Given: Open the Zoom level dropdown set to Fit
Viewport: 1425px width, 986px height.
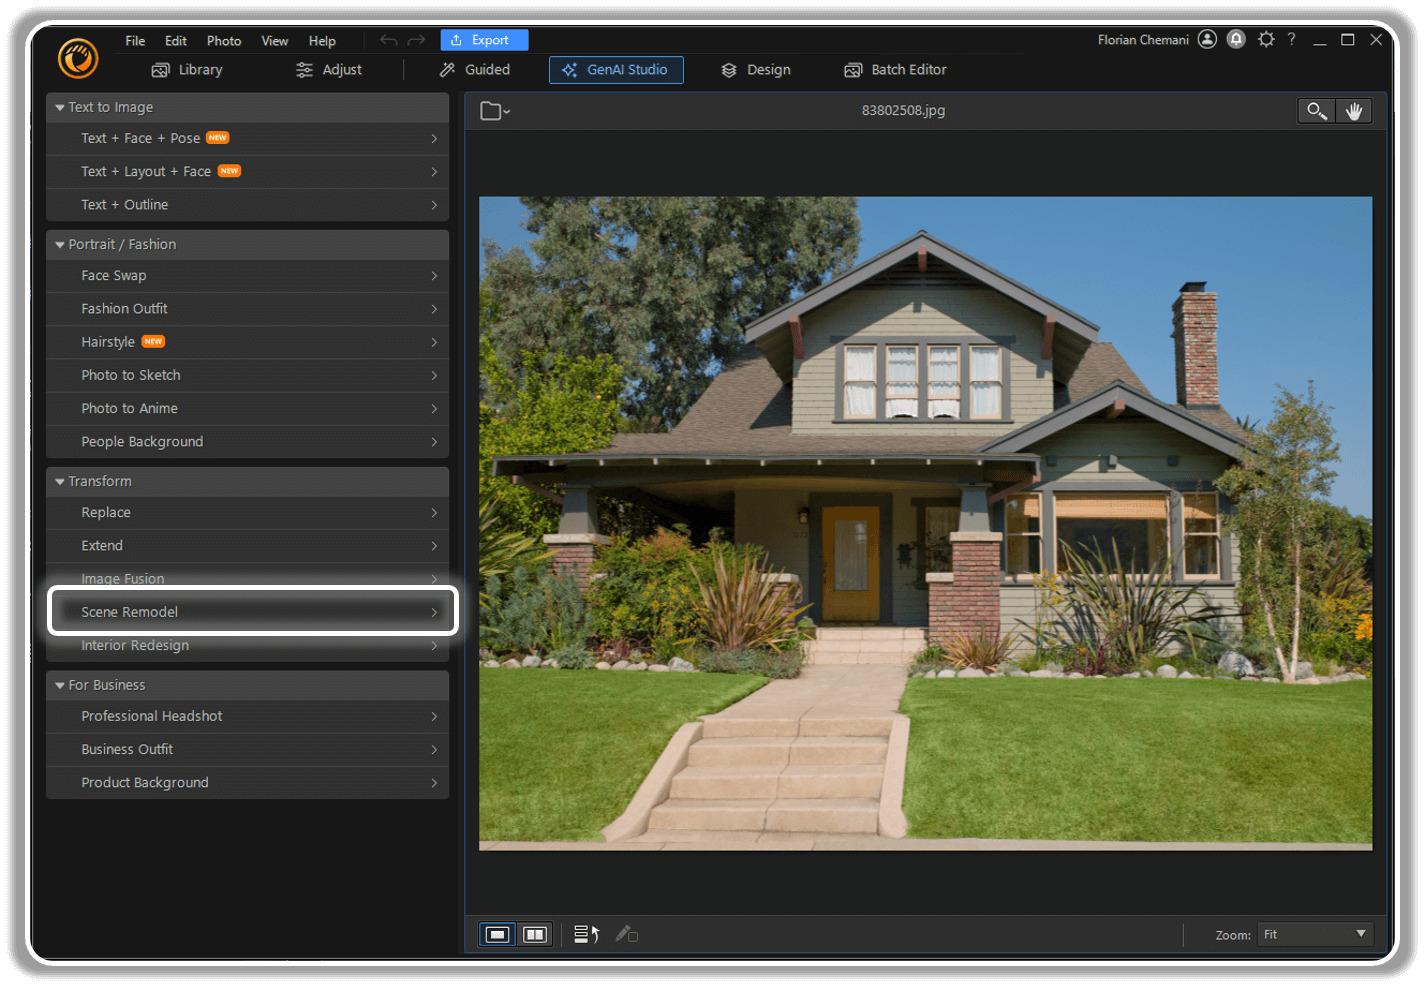Looking at the screenshot, I should coord(1314,934).
